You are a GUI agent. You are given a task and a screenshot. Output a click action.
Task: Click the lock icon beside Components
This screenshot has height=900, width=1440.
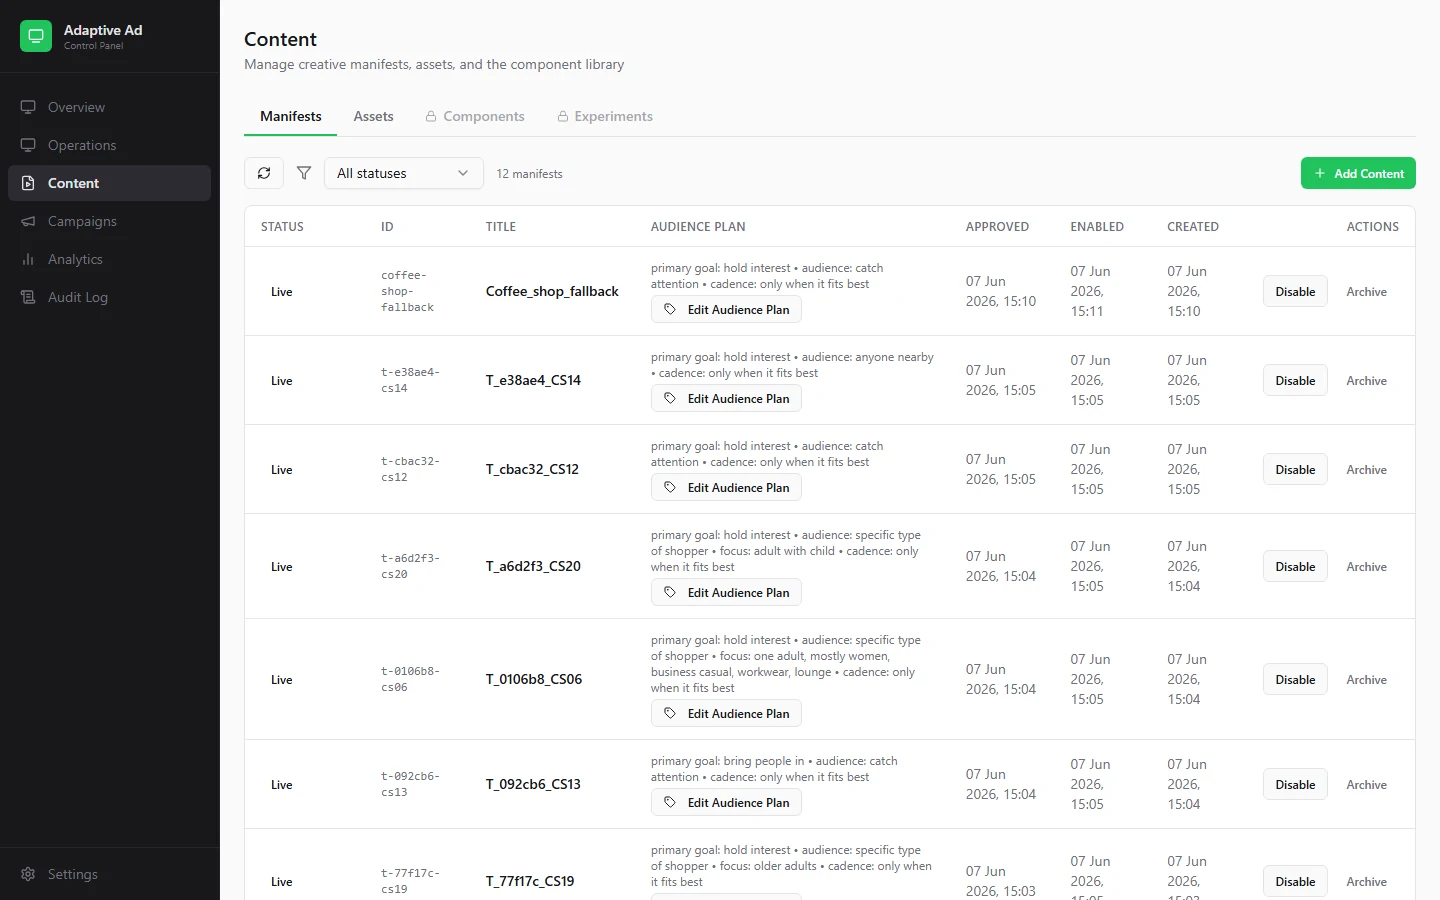pos(431,117)
